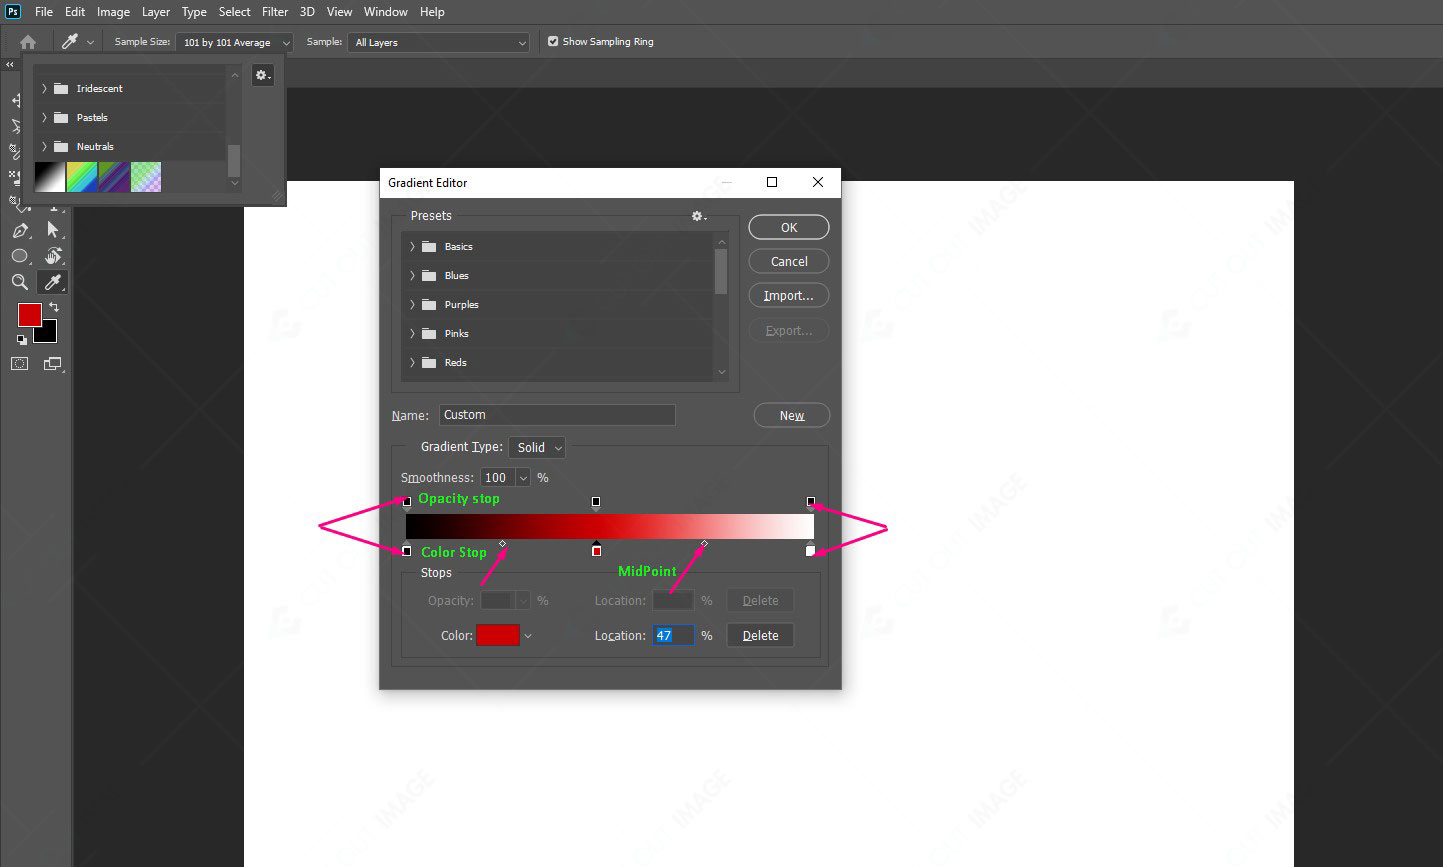
Task: Expand the Pastels gradient folder
Action: (44, 117)
